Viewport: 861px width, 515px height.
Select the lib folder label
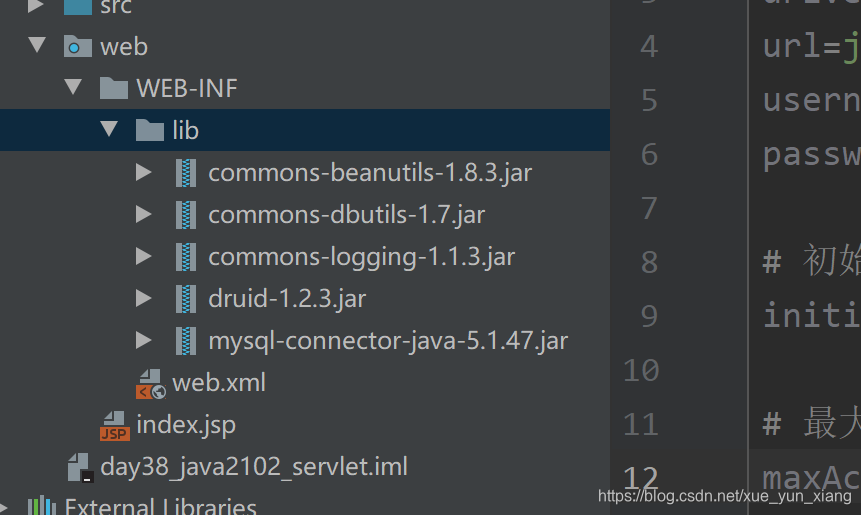pyautogui.click(x=186, y=131)
